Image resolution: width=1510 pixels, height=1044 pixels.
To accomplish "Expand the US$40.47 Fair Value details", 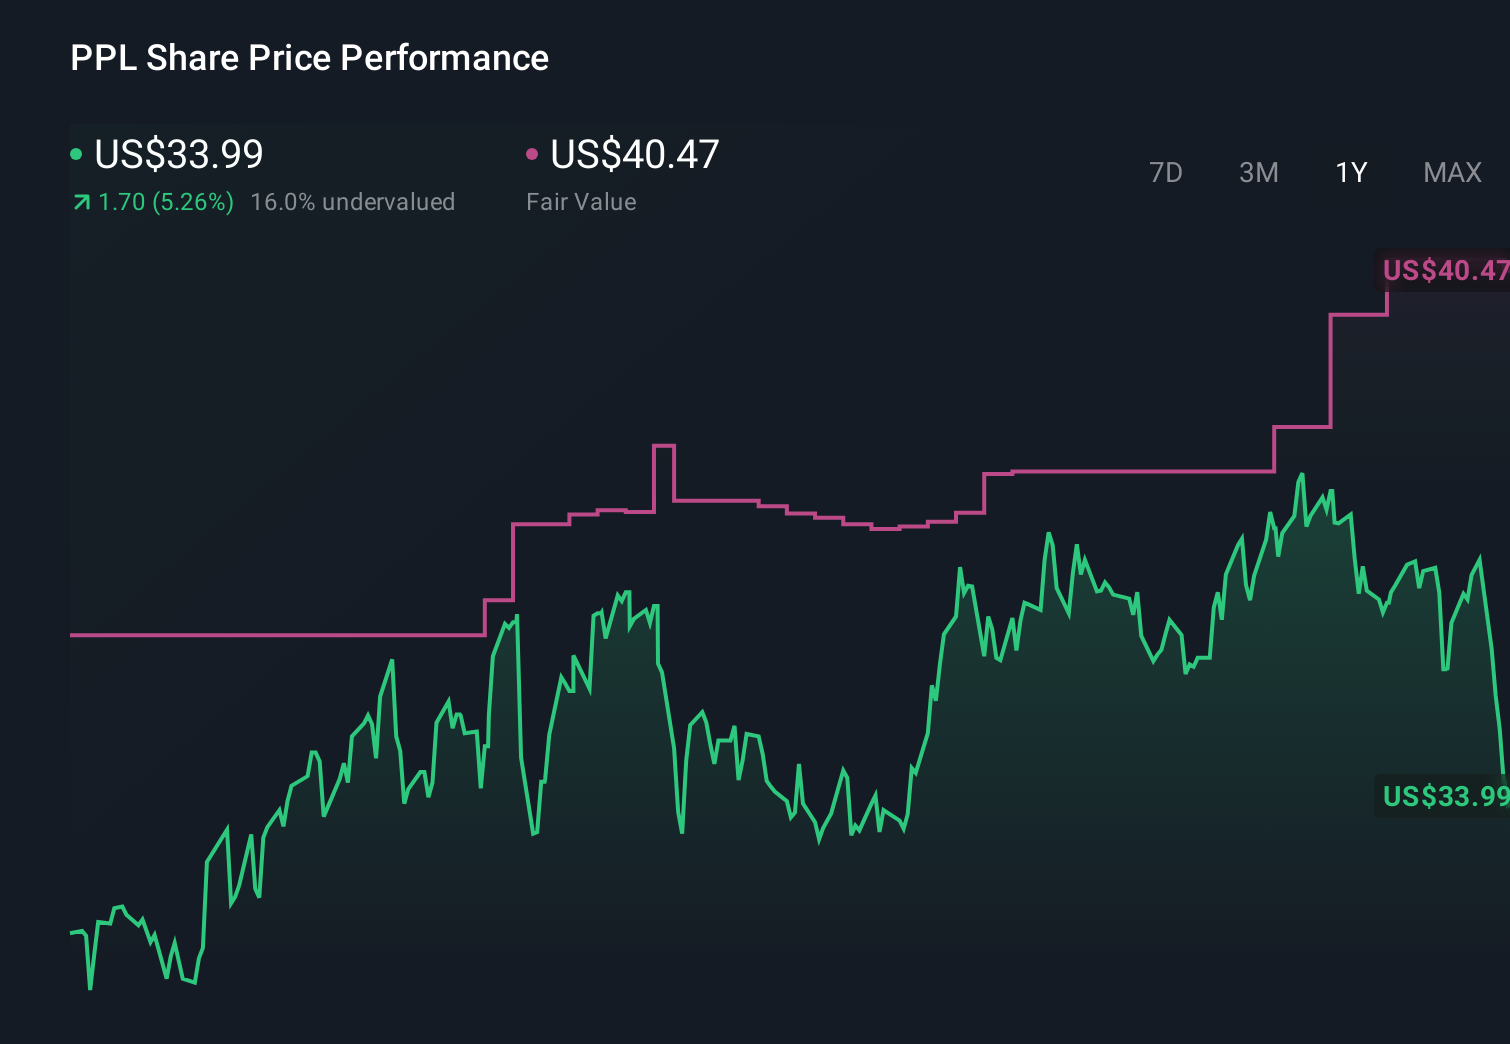I will point(635,155).
